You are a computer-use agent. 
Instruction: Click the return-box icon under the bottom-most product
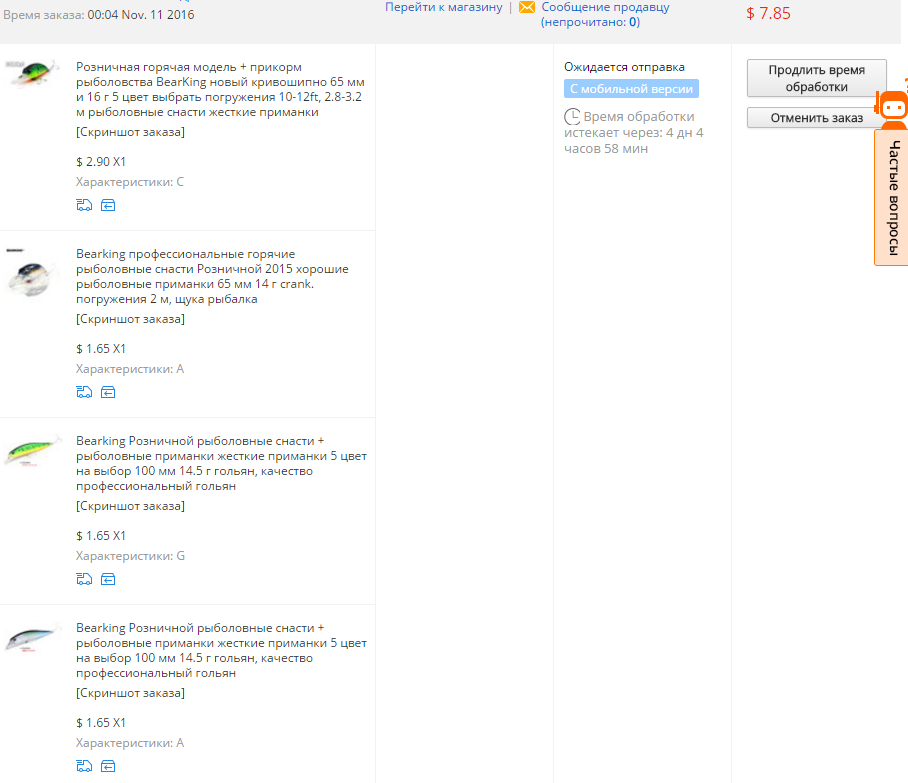[108, 766]
